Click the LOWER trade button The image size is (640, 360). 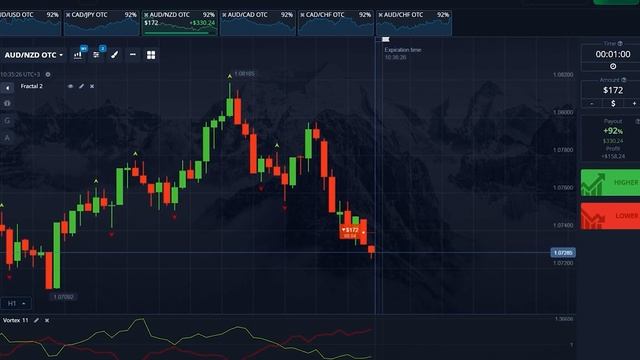pos(610,216)
